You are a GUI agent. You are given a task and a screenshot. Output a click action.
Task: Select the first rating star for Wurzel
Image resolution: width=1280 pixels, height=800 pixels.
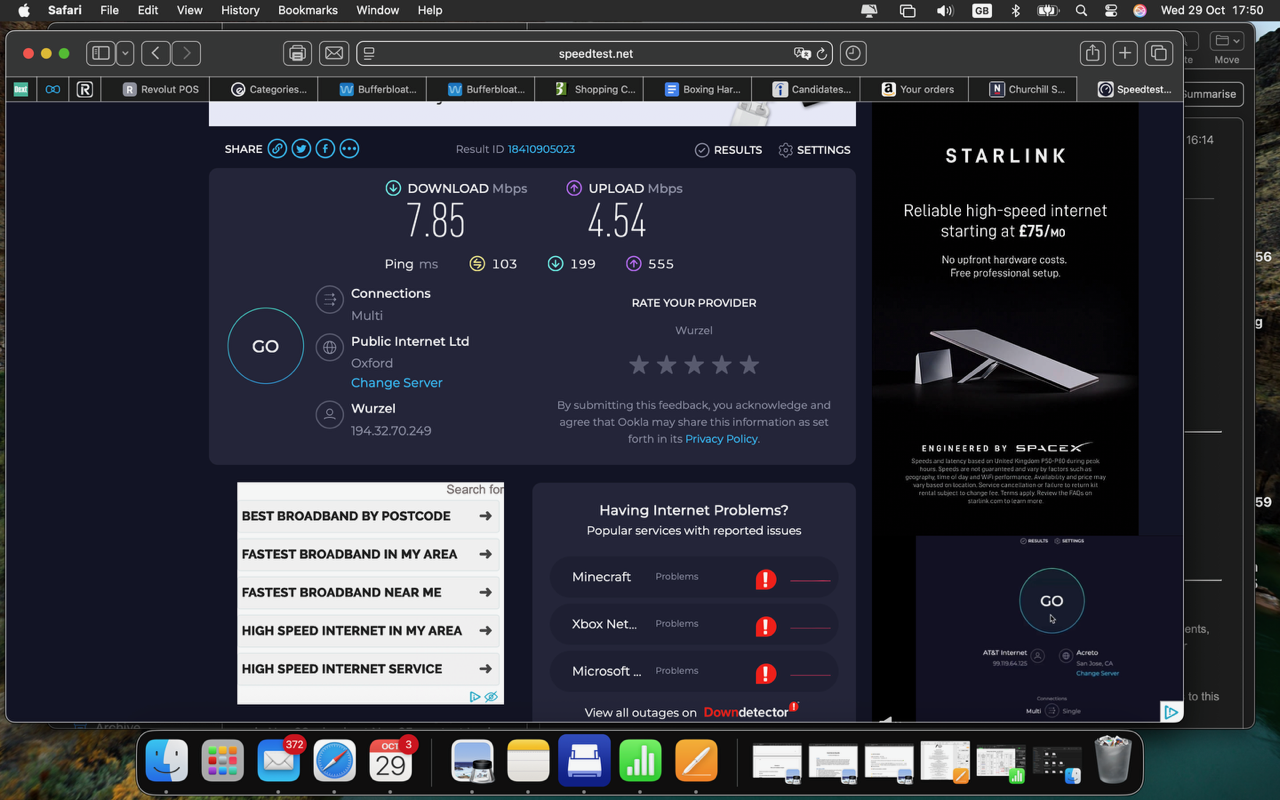(639, 365)
